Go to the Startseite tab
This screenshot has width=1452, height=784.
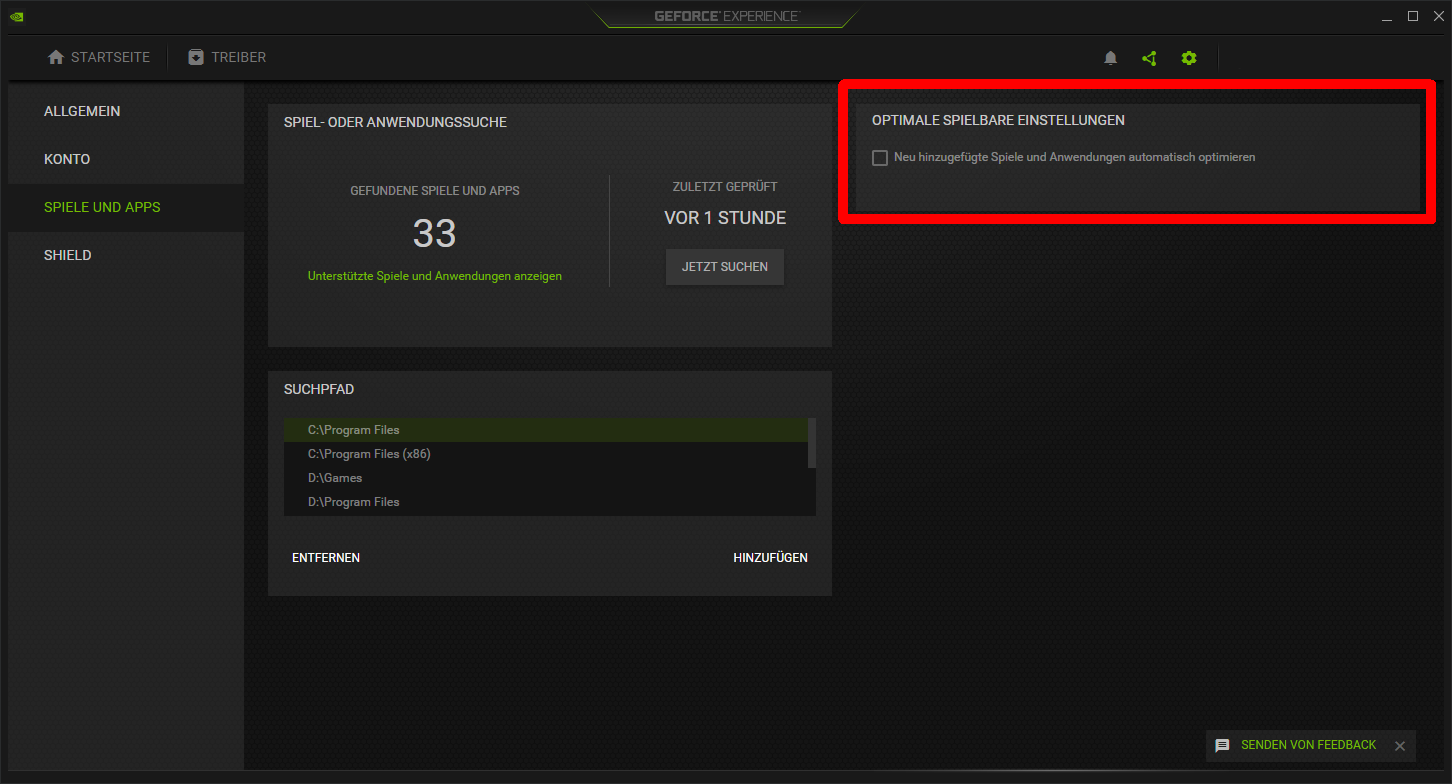click(x=98, y=57)
